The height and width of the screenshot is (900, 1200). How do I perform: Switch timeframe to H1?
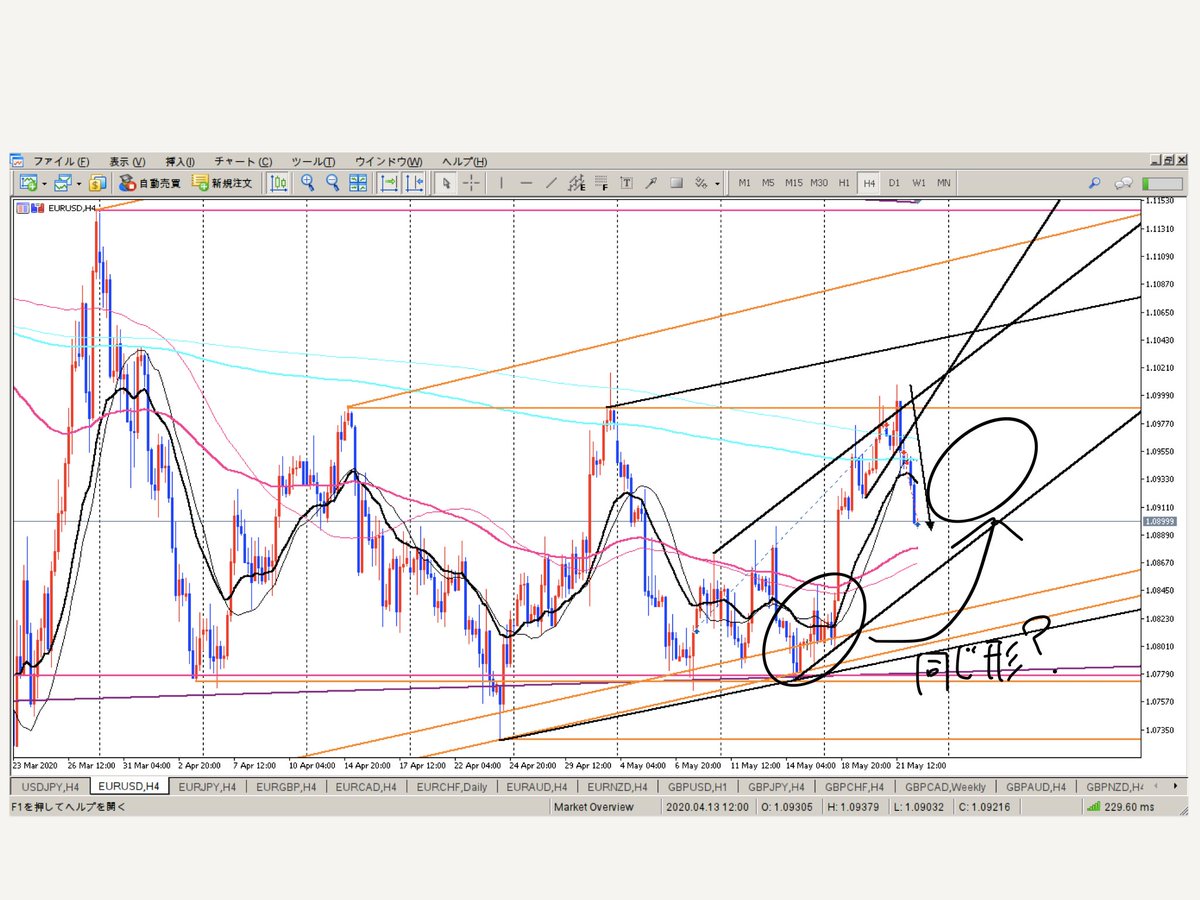(x=844, y=183)
